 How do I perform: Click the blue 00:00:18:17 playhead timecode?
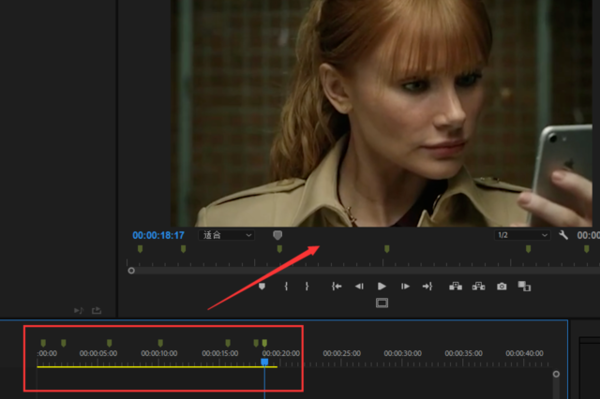(x=158, y=235)
